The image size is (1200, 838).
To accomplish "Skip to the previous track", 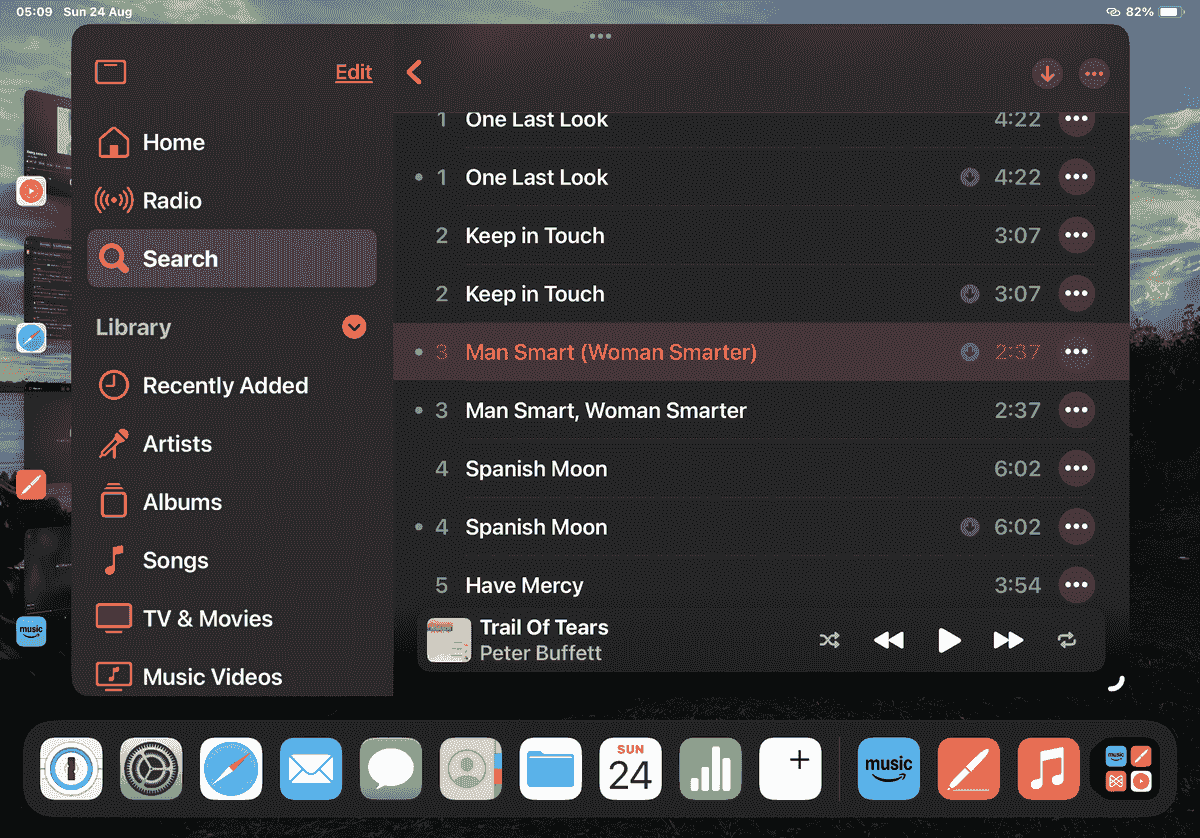I will point(888,641).
